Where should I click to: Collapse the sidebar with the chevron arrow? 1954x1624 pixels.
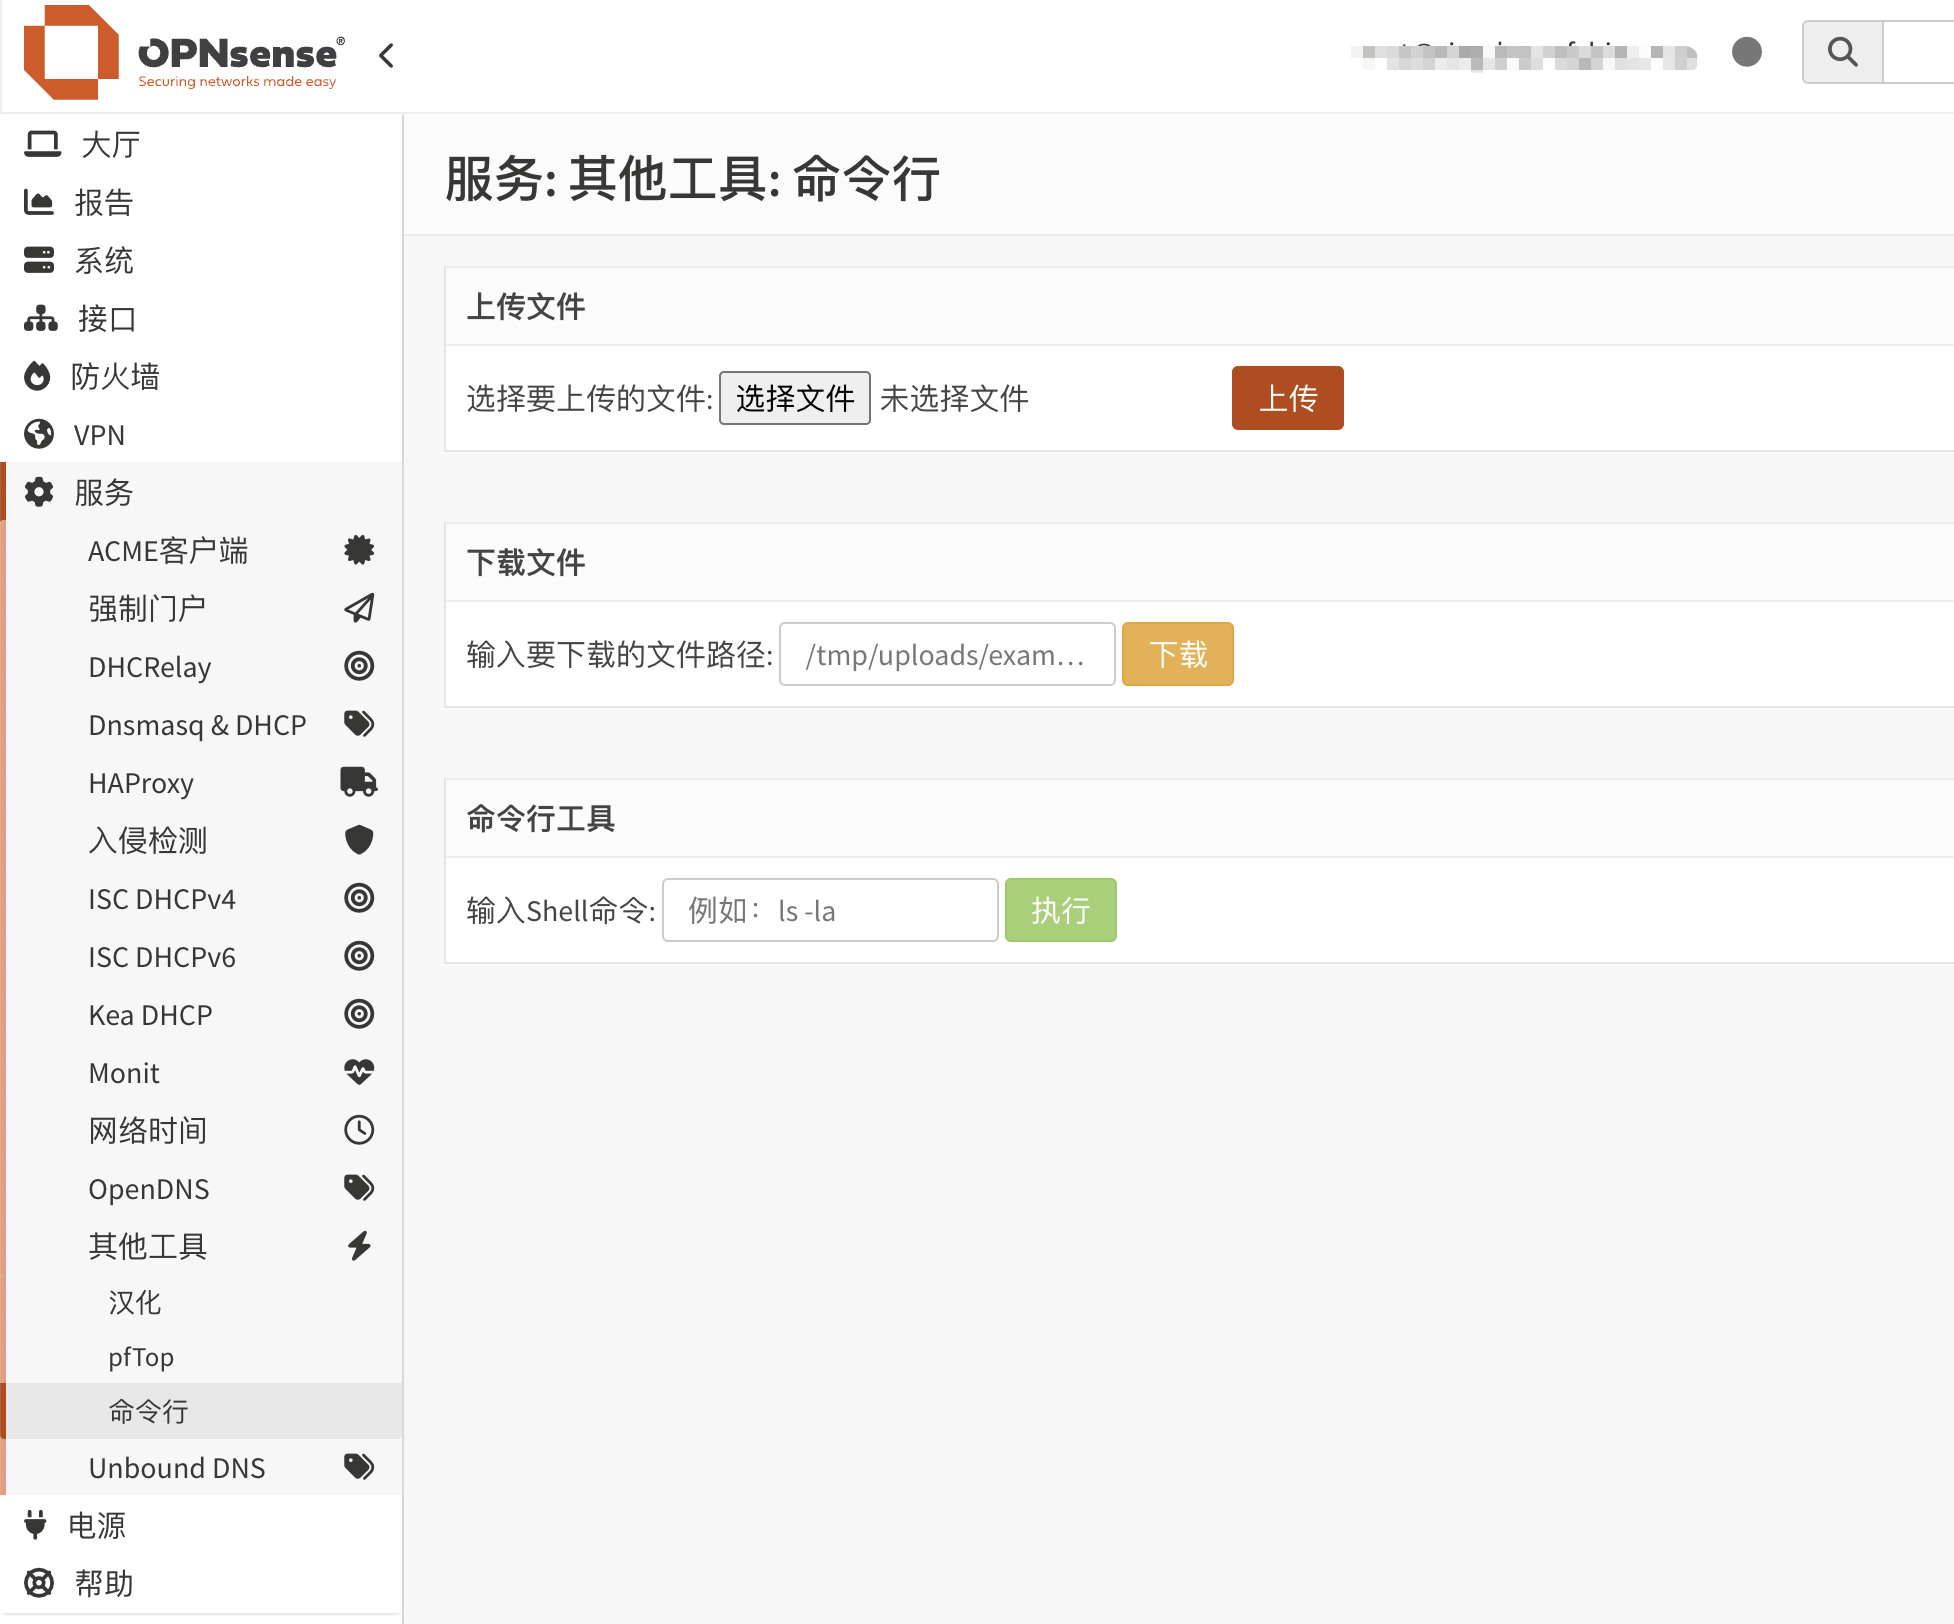click(387, 55)
